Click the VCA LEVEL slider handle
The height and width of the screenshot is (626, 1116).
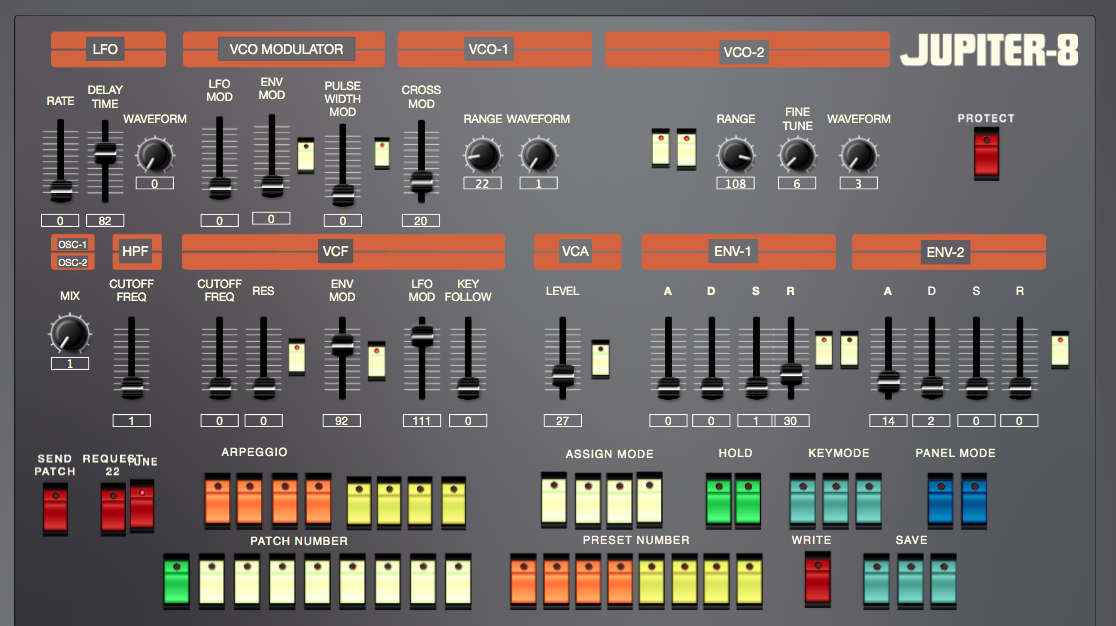(562, 374)
